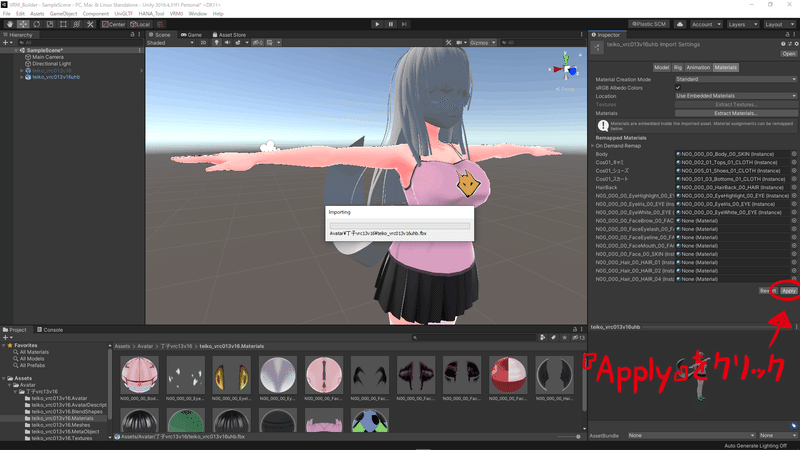Toggle scene effects icon

tap(238, 42)
